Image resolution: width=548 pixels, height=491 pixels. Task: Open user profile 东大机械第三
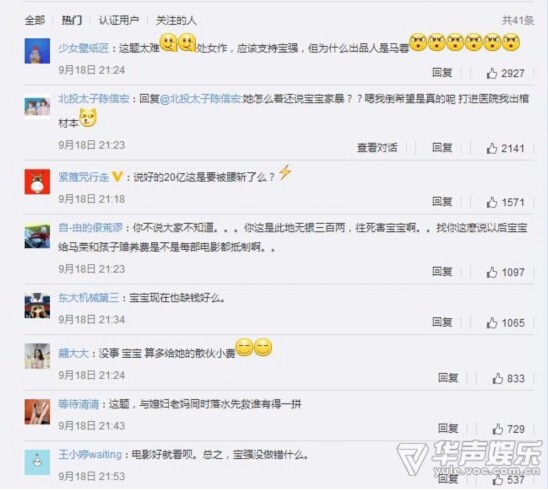pos(88,298)
